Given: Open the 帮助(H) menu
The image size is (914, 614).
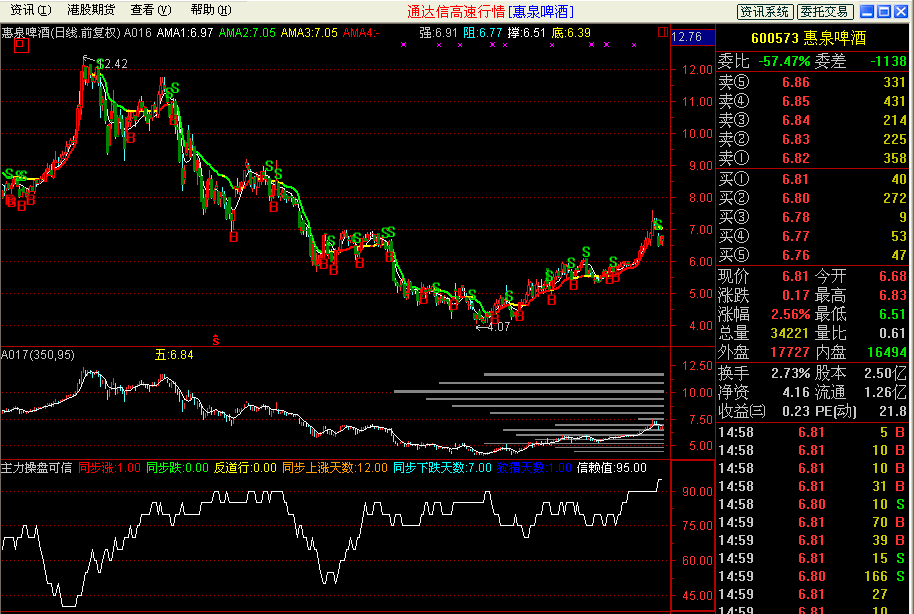Looking at the screenshot, I should (210, 10).
